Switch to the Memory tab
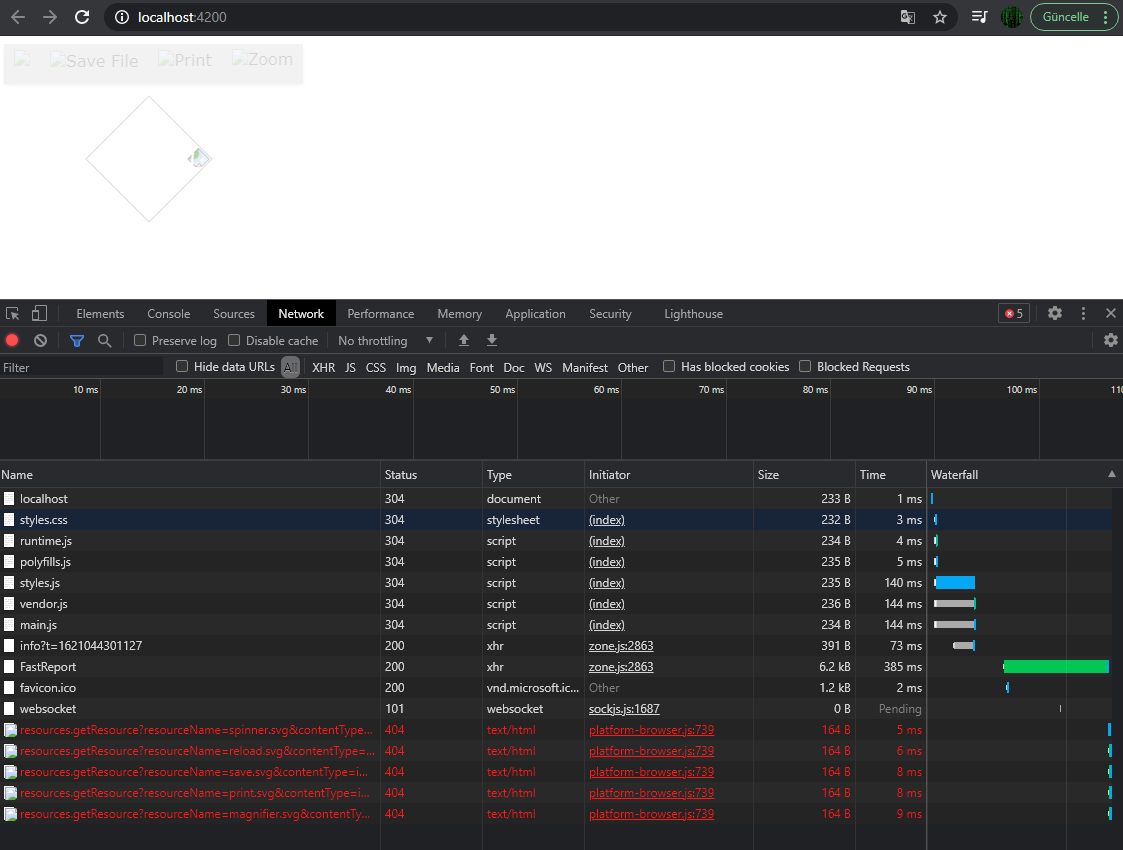This screenshot has height=850, width=1123. [460, 314]
